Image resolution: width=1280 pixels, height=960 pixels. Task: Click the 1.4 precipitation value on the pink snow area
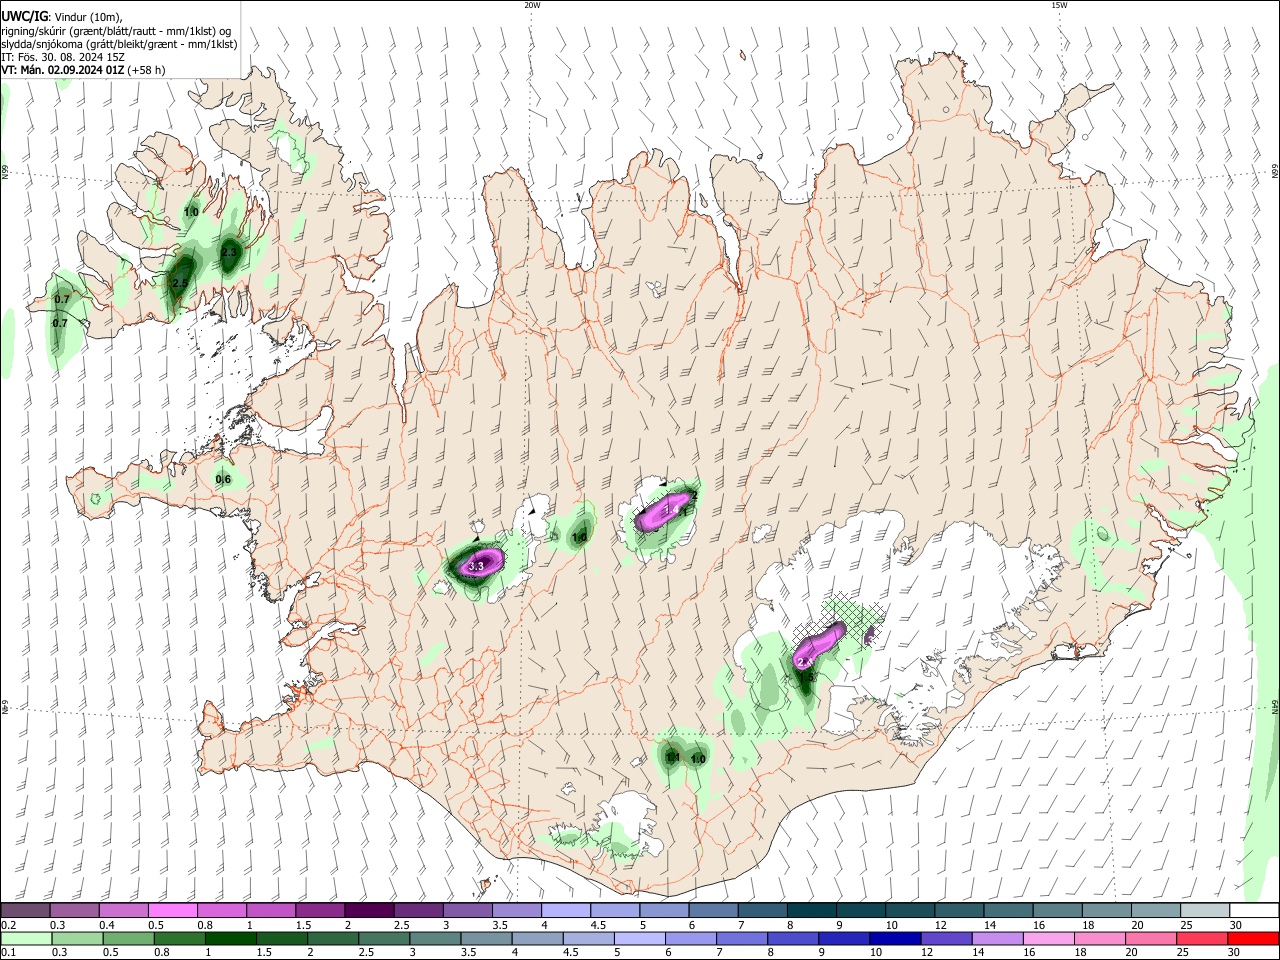pyautogui.click(x=672, y=510)
